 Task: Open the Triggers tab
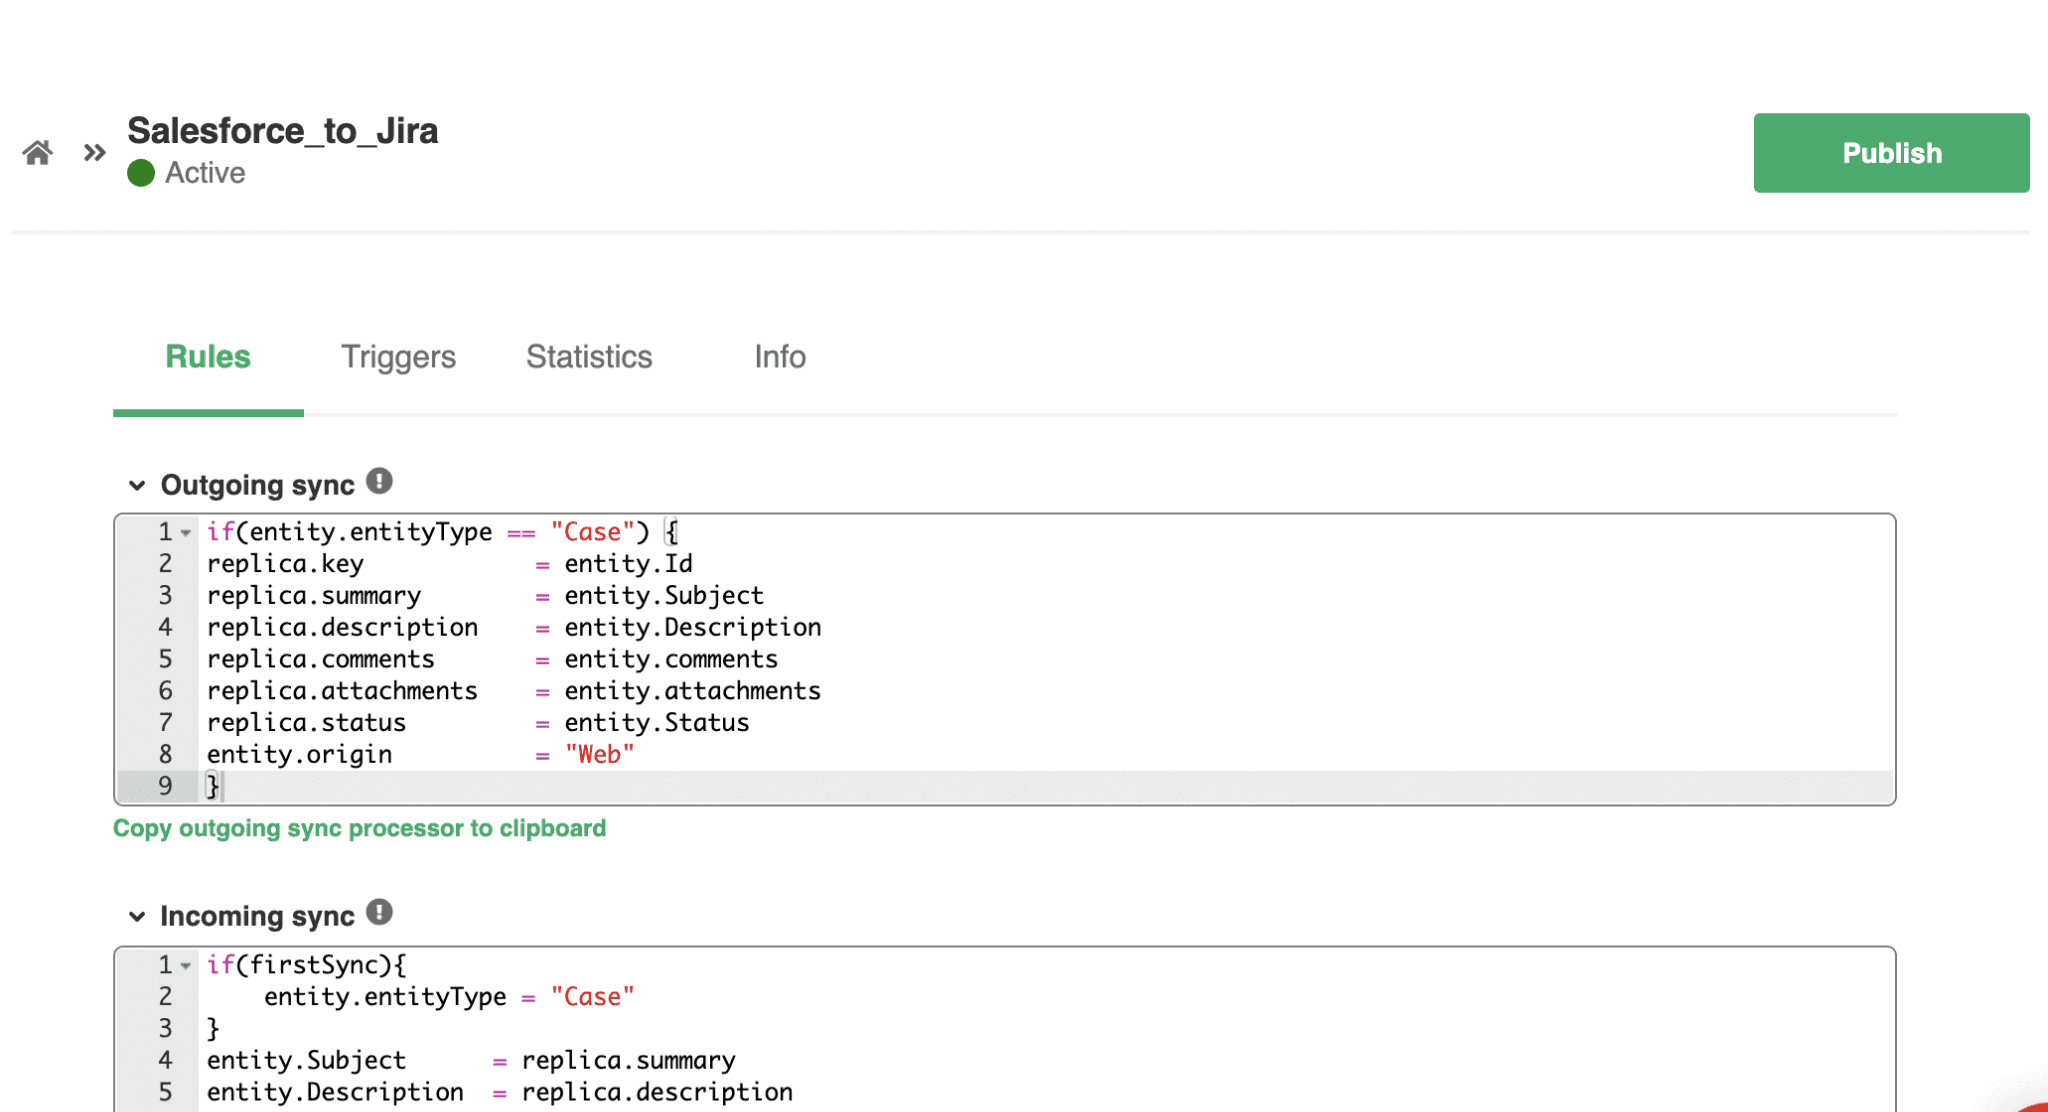tap(398, 357)
